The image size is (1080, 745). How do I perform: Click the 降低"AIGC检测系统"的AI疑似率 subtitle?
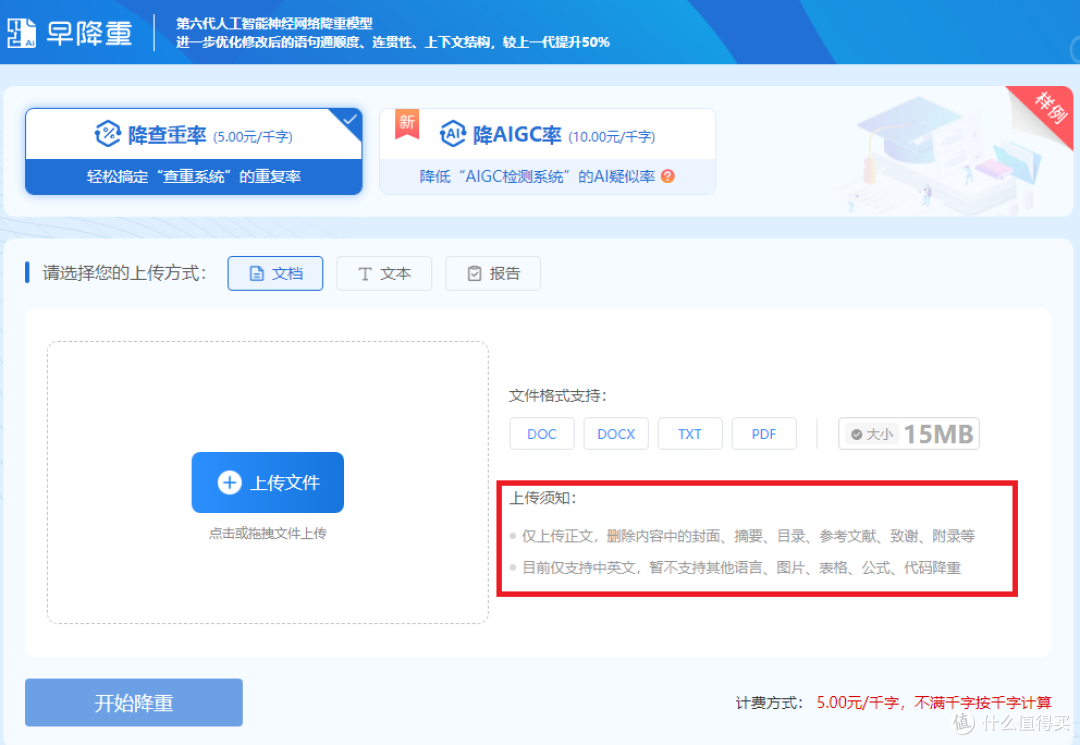coord(537,177)
